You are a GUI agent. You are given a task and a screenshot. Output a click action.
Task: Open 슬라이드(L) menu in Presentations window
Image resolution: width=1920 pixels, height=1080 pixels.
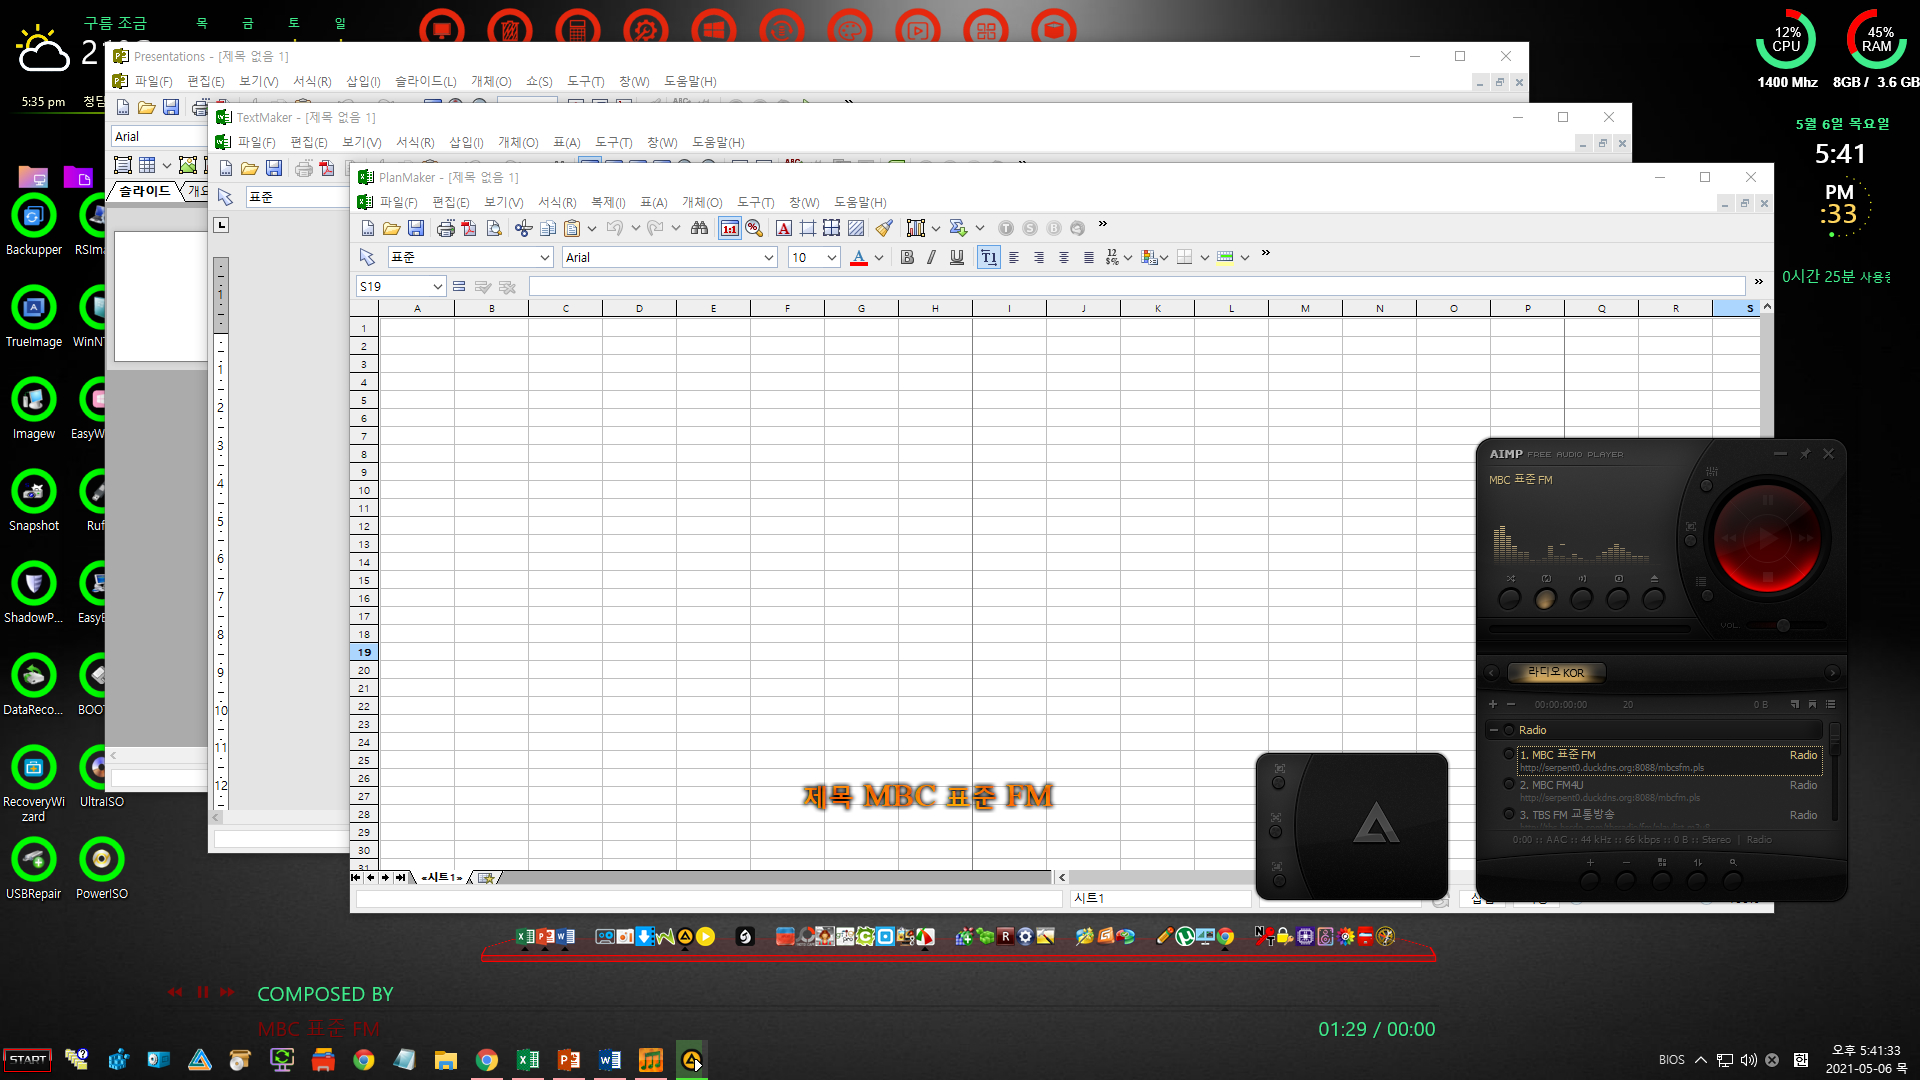[425, 81]
